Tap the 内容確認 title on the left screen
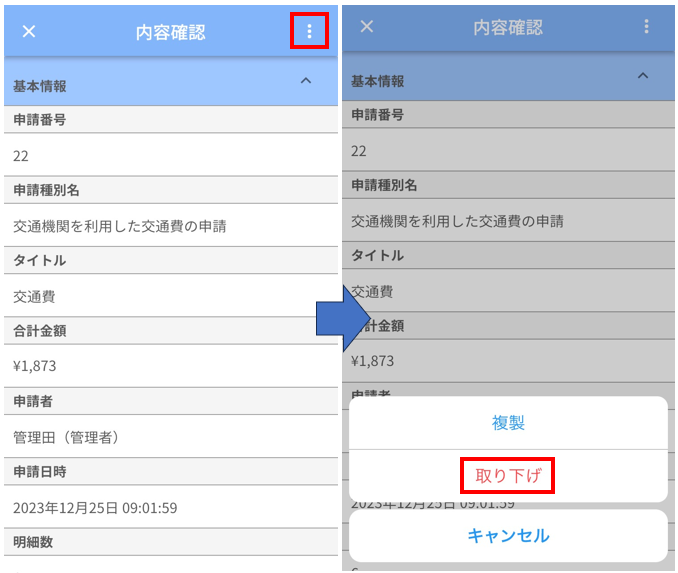Screen dimensions: 678x573 (170, 32)
